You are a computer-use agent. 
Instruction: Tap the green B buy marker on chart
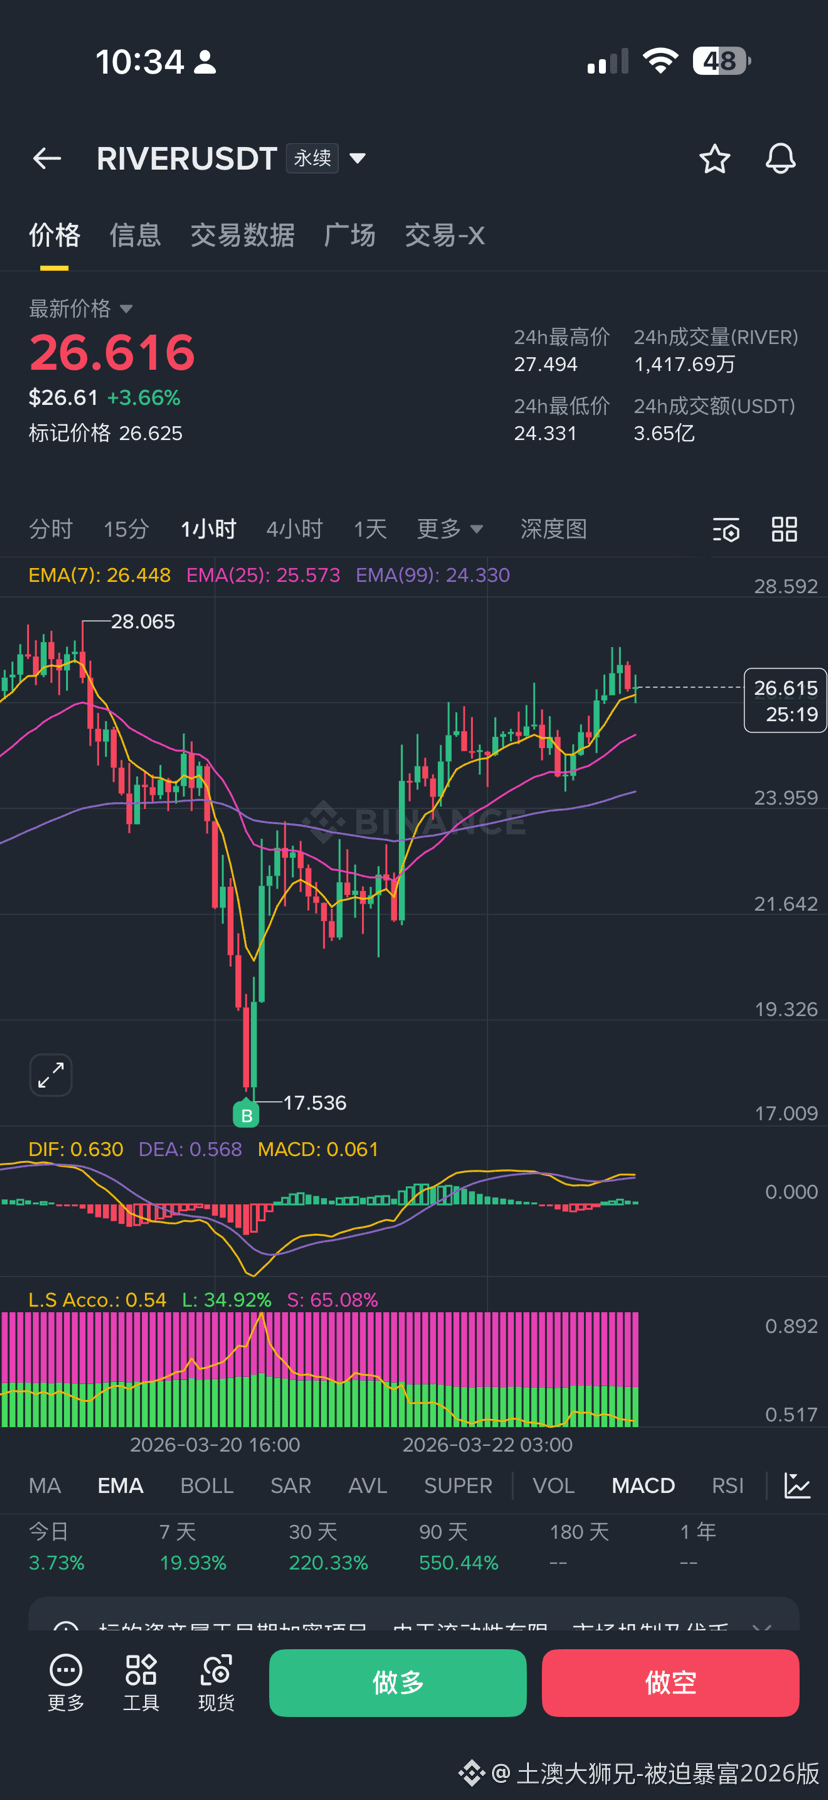[x=246, y=1113]
